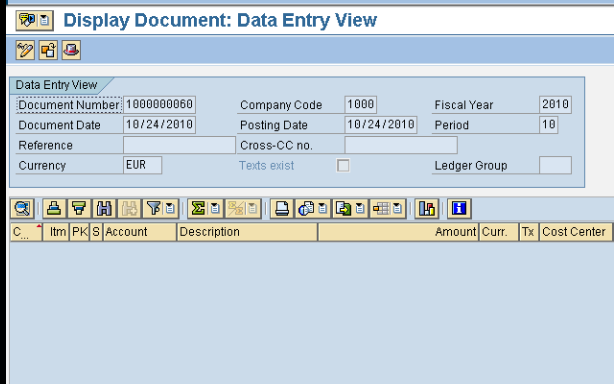Sort table in descending order

79,208
